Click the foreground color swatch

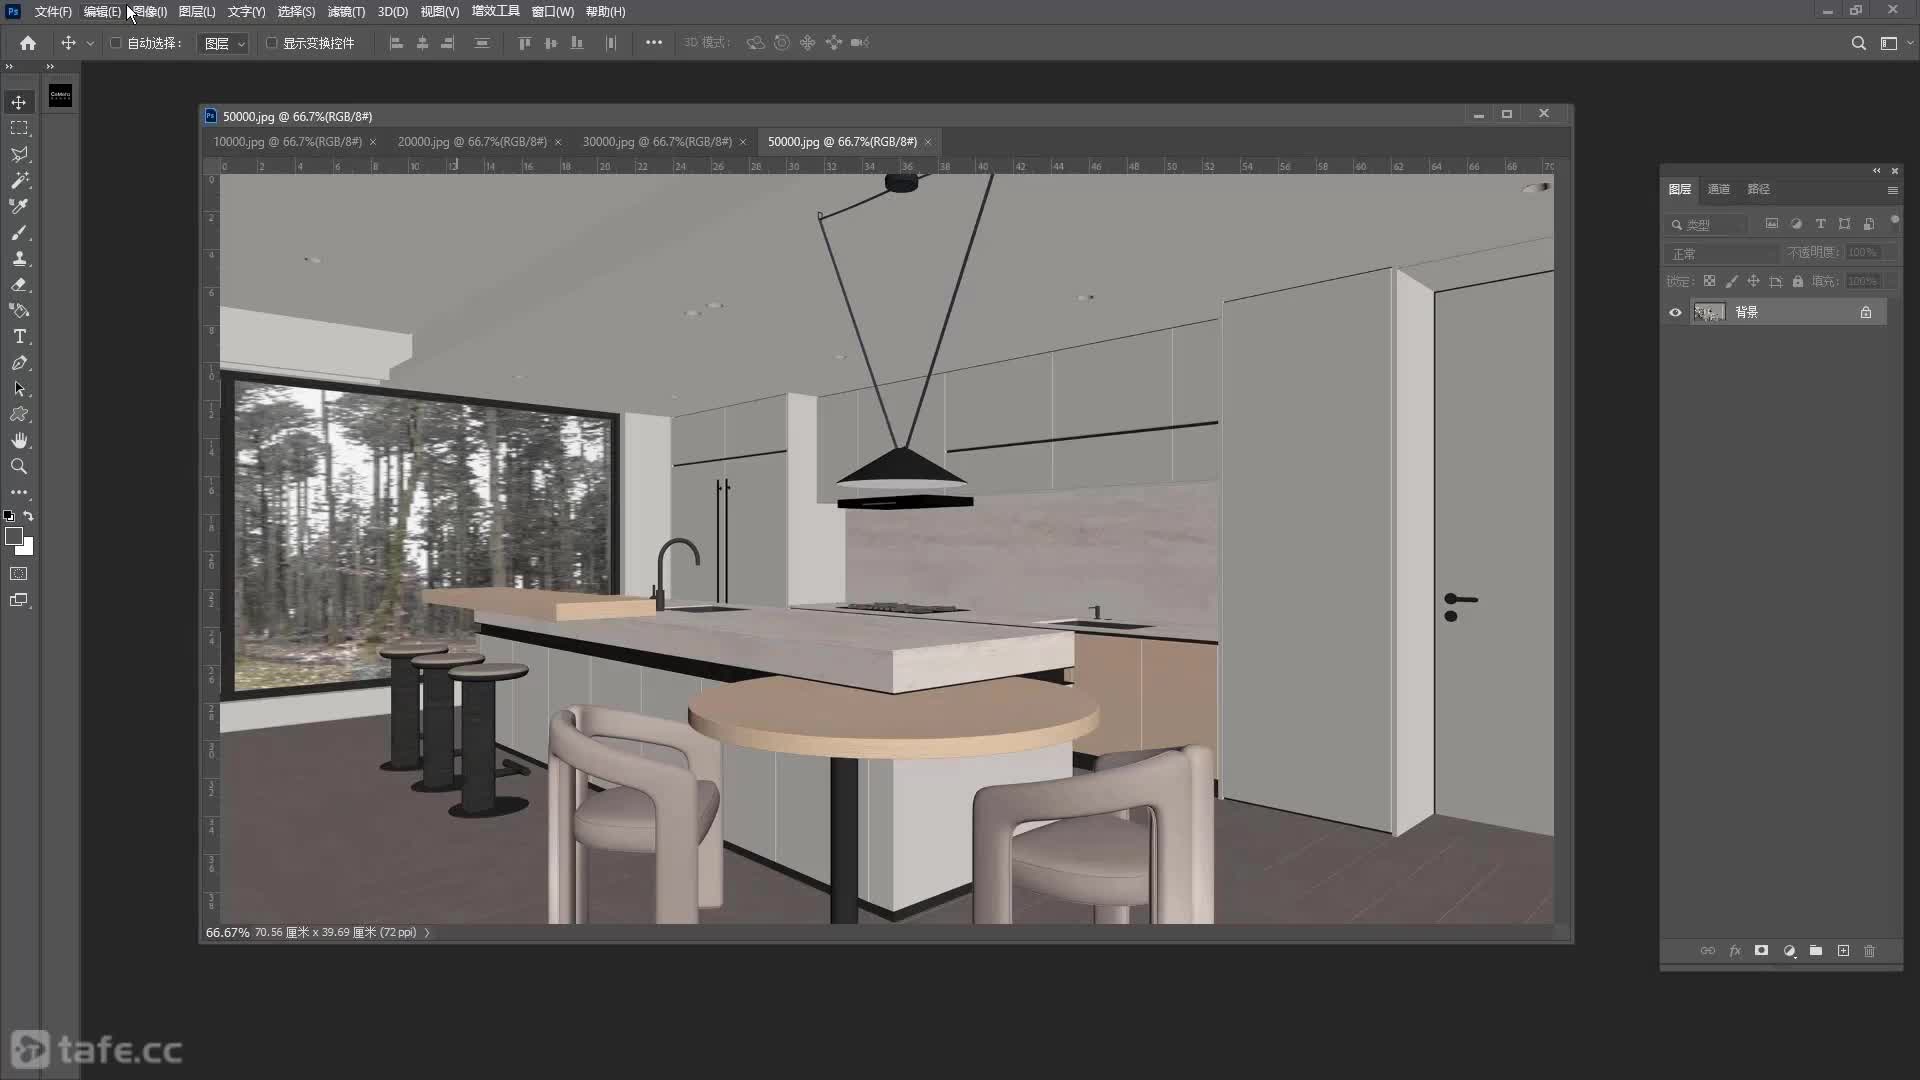click(x=14, y=537)
